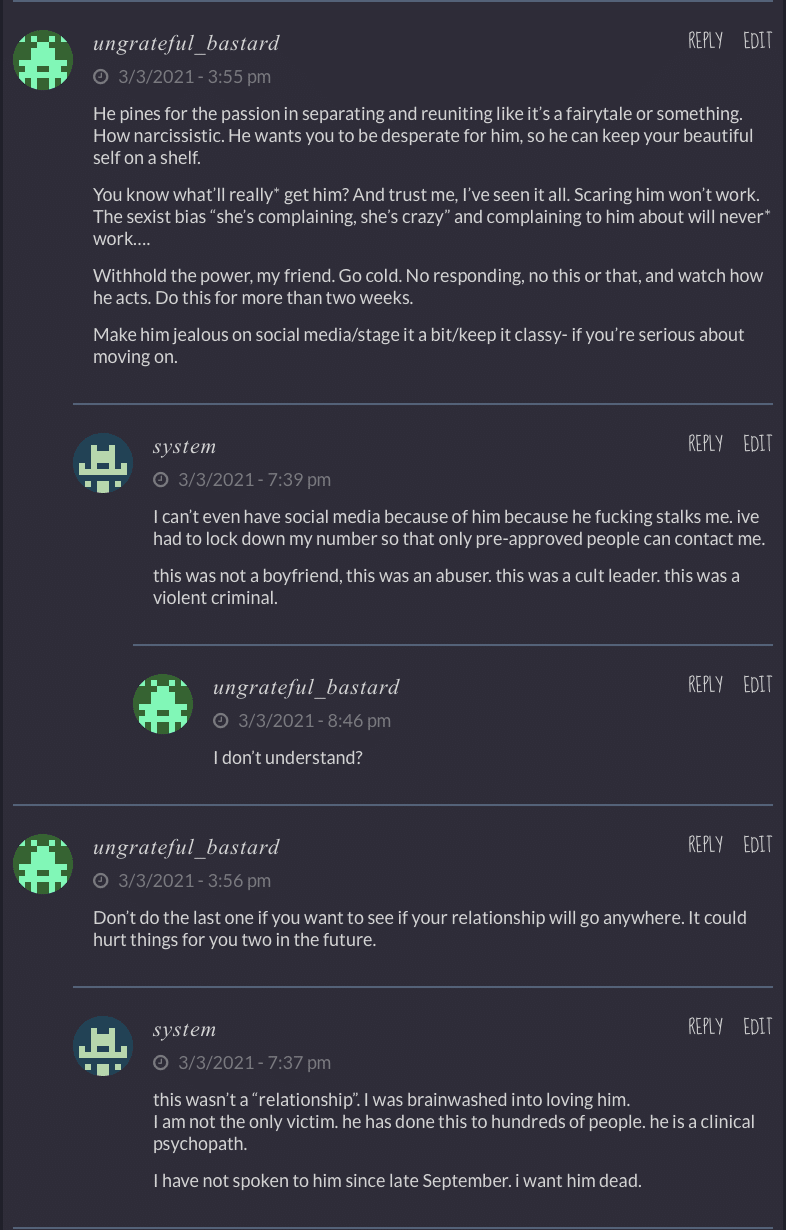Click the clock icon beside the 3:55 pm timestamp
This screenshot has width=786, height=1230.
[101, 77]
